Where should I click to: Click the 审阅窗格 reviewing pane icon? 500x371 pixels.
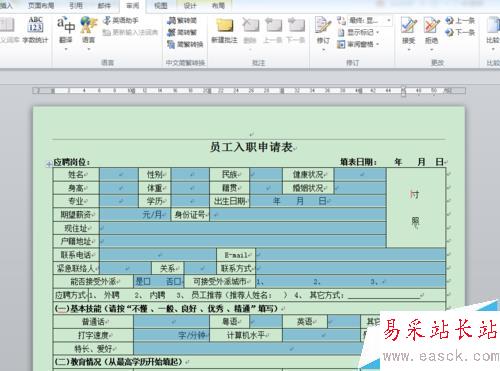point(341,44)
